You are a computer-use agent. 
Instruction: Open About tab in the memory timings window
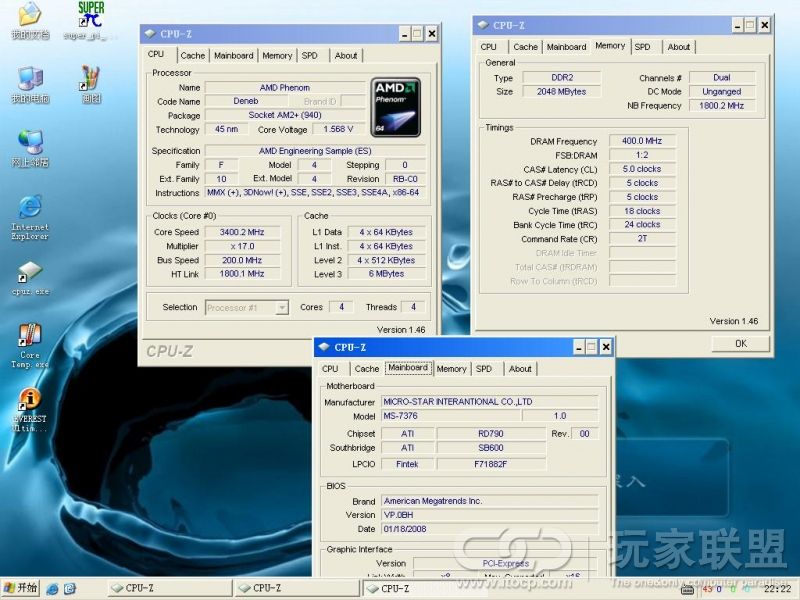[x=679, y=47]
